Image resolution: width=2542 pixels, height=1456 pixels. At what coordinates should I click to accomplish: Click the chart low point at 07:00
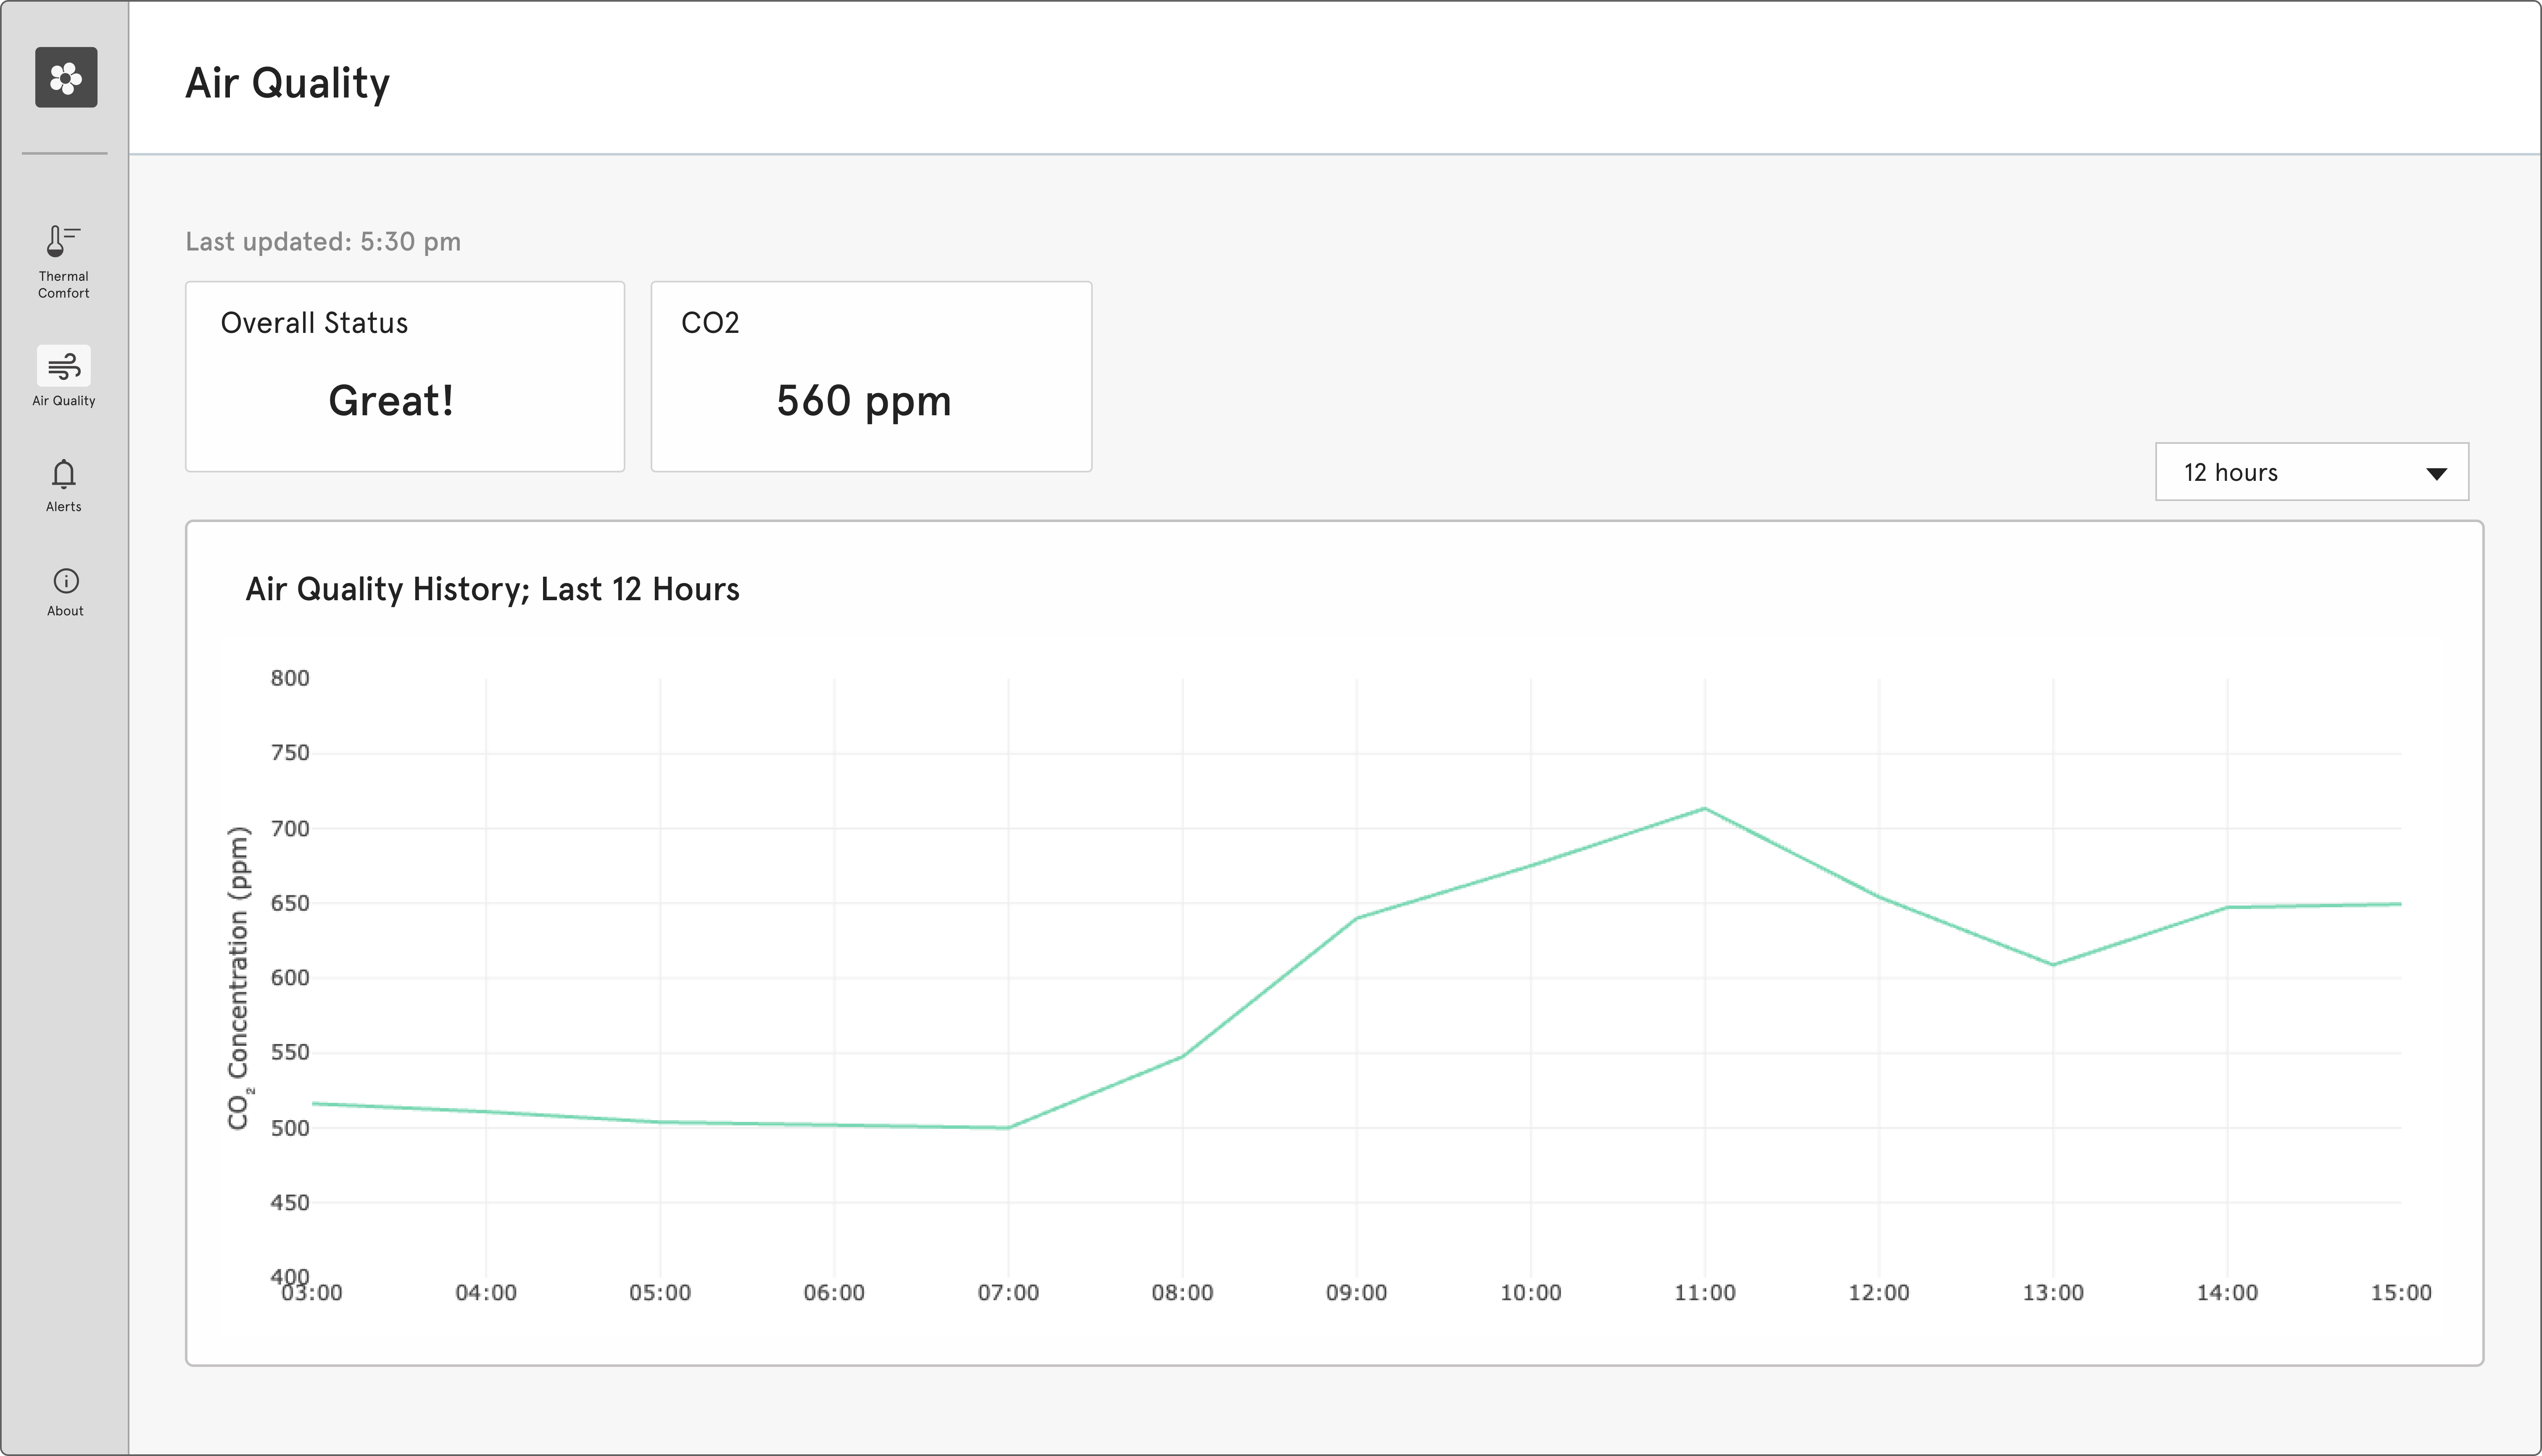click(1008, 1128)
